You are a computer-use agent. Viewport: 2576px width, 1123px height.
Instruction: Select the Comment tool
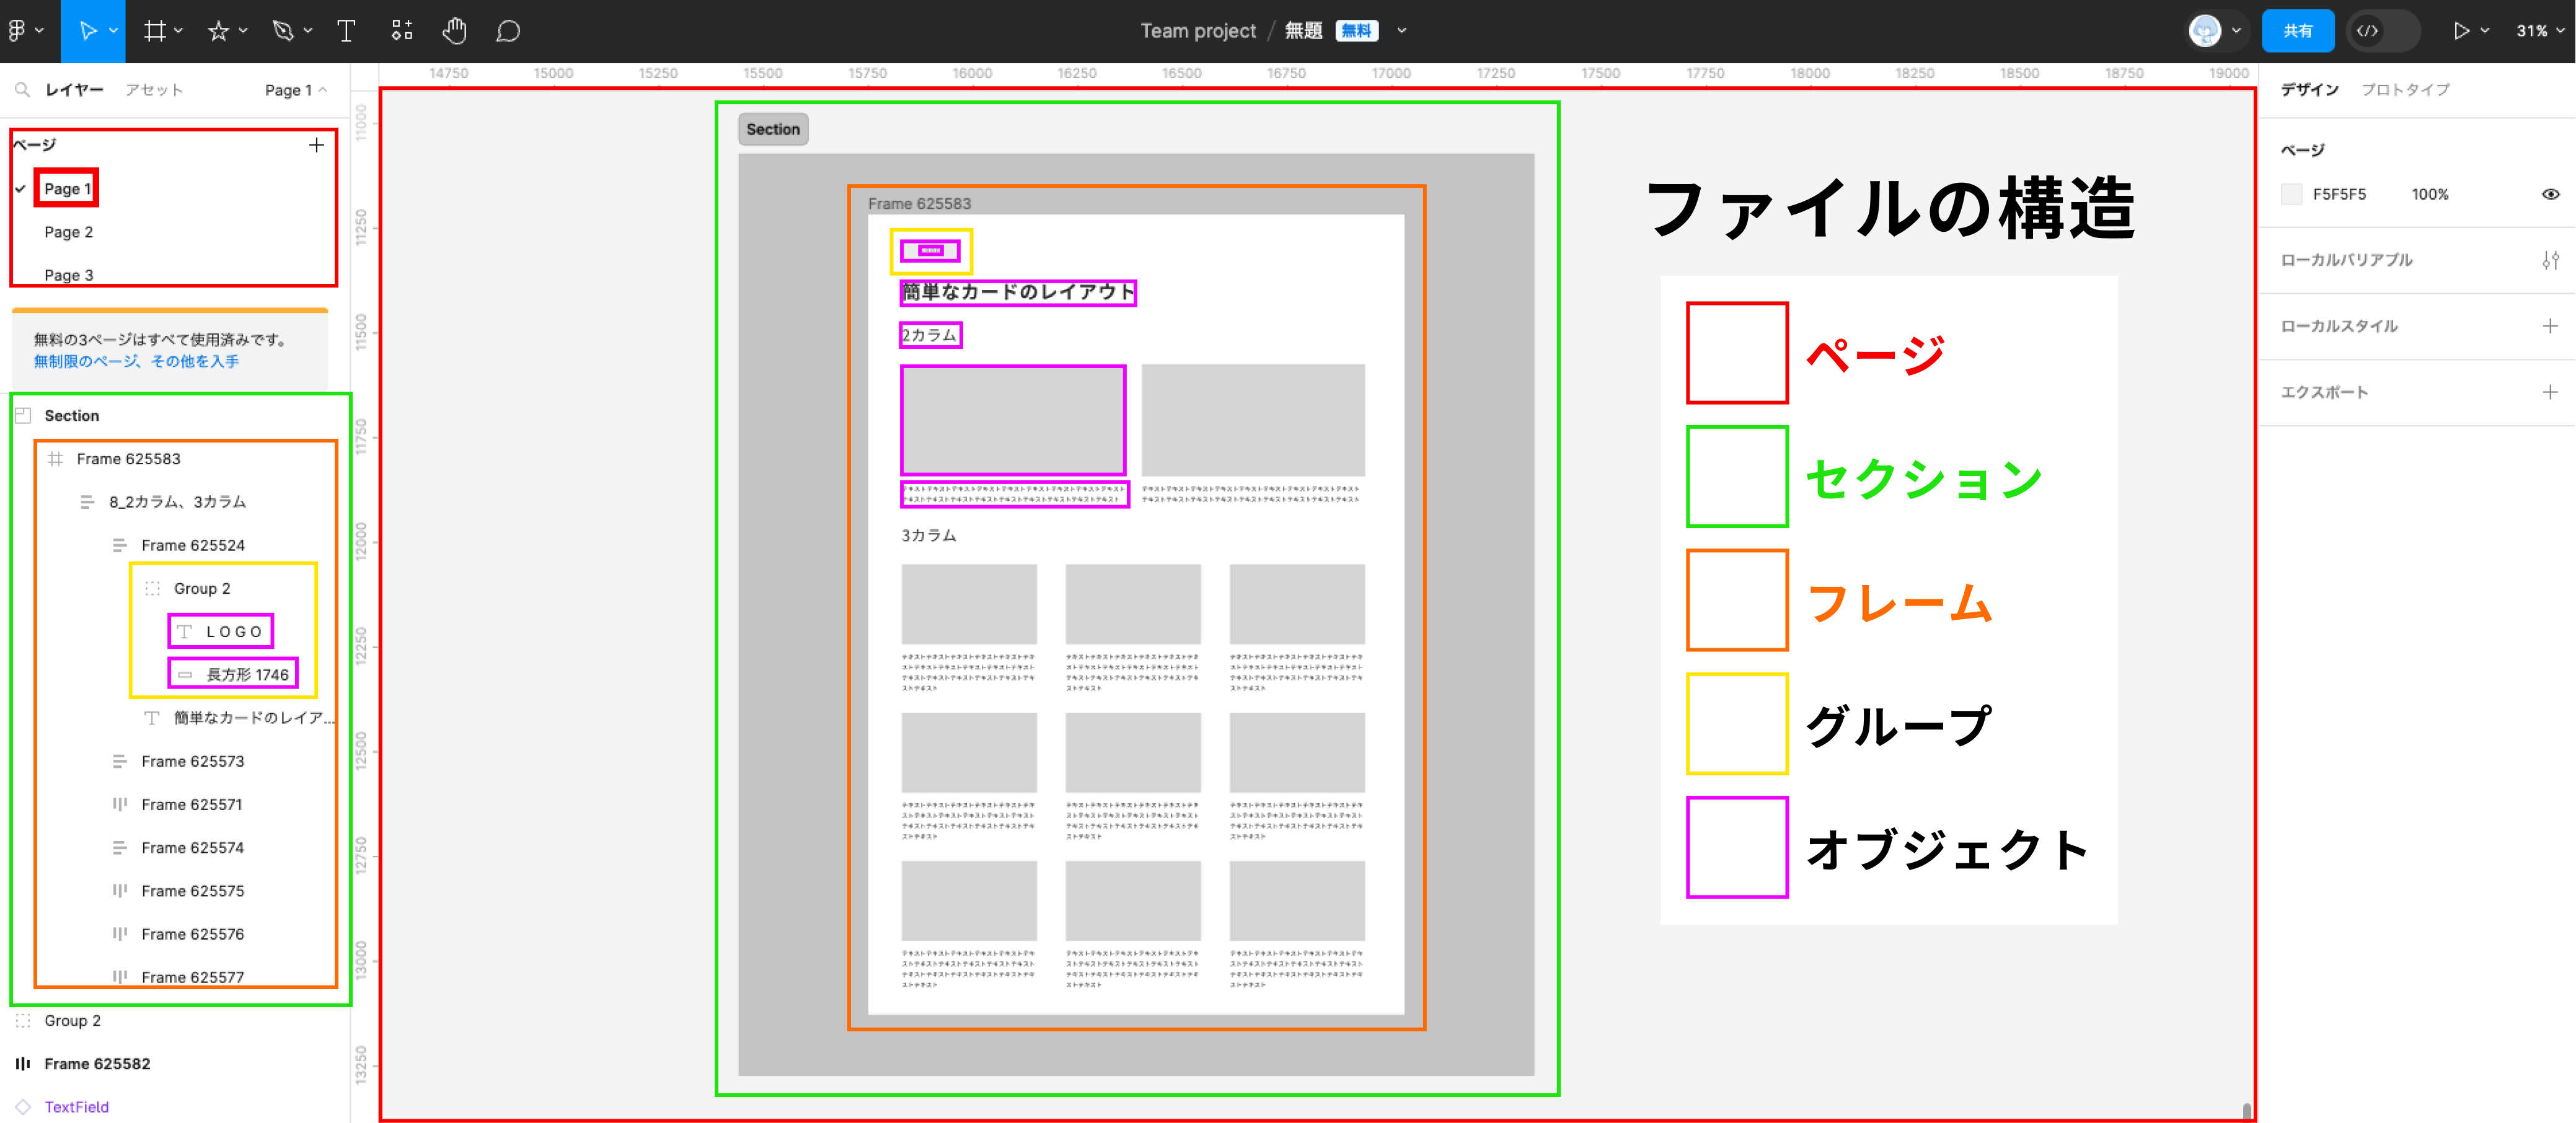click(508, 31)
